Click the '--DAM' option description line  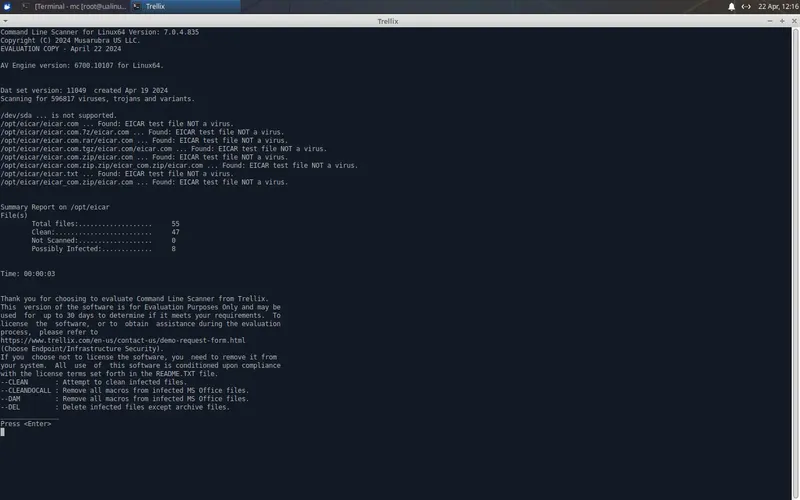125,399
